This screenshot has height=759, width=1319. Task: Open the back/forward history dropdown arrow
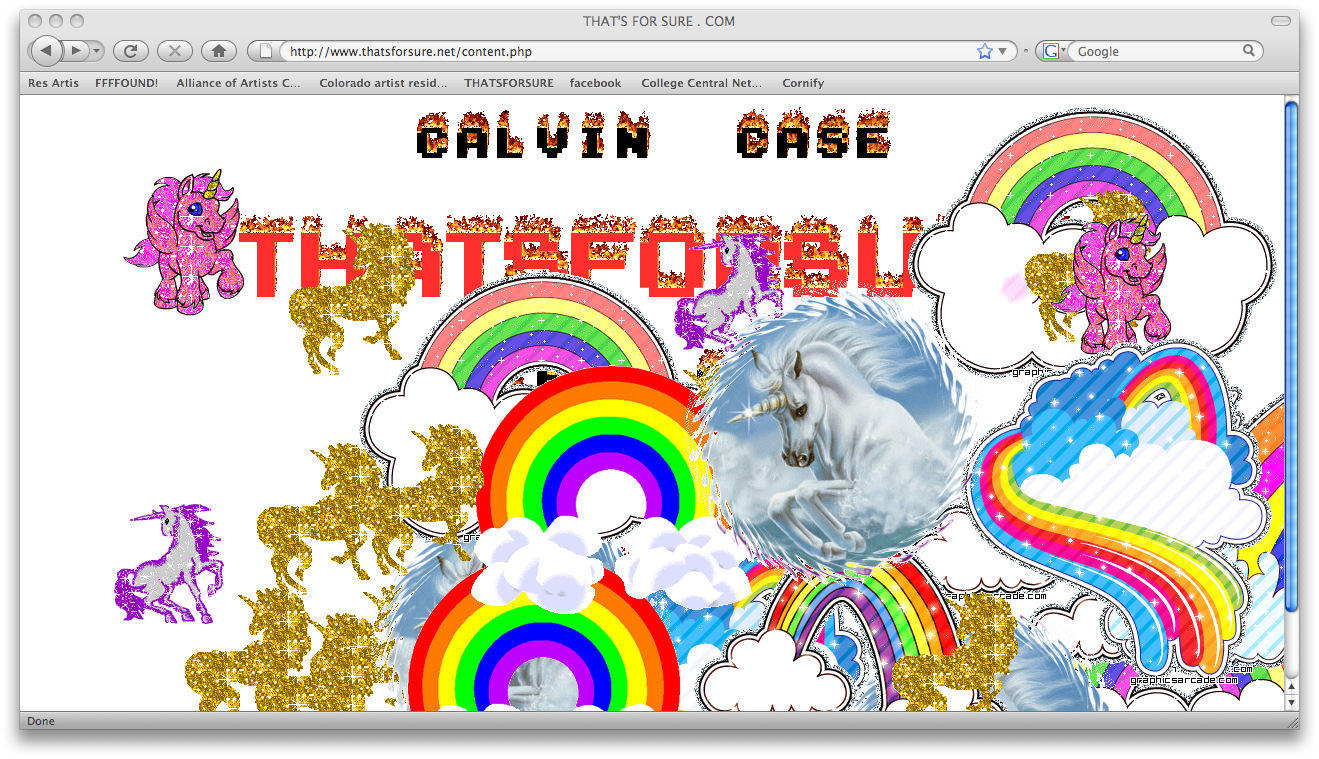(96, 51)
